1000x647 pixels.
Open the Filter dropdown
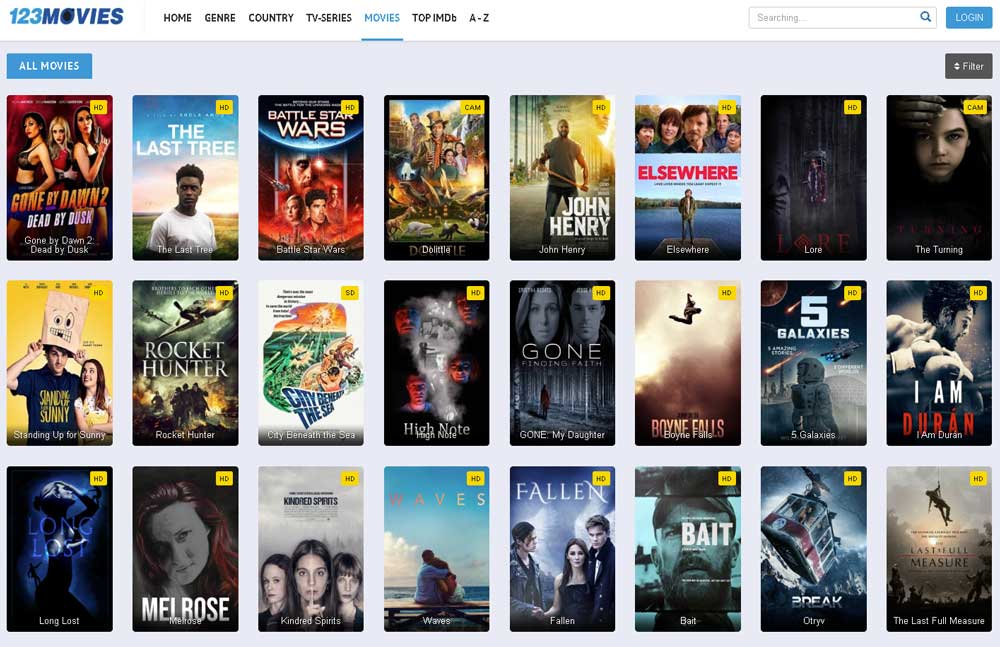[968, 66]
